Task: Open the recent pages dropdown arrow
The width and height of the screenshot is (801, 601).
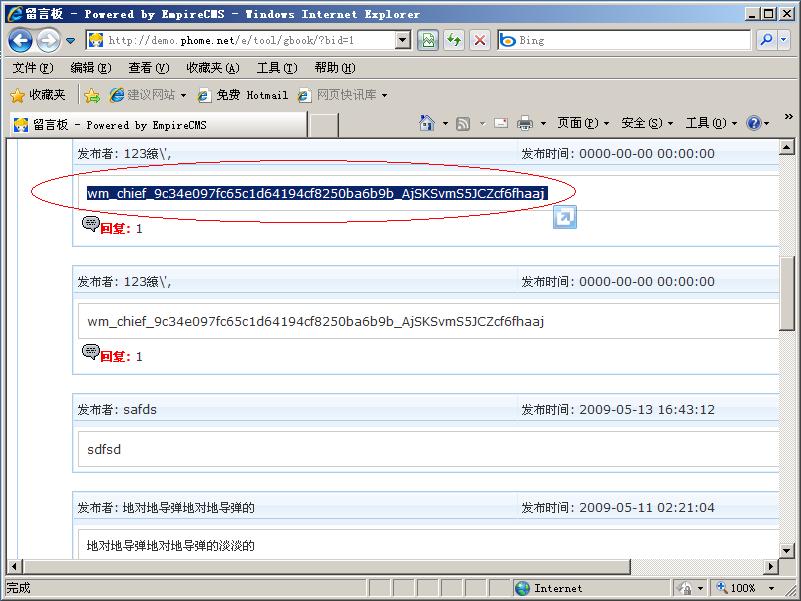Action: coord(70,40)
